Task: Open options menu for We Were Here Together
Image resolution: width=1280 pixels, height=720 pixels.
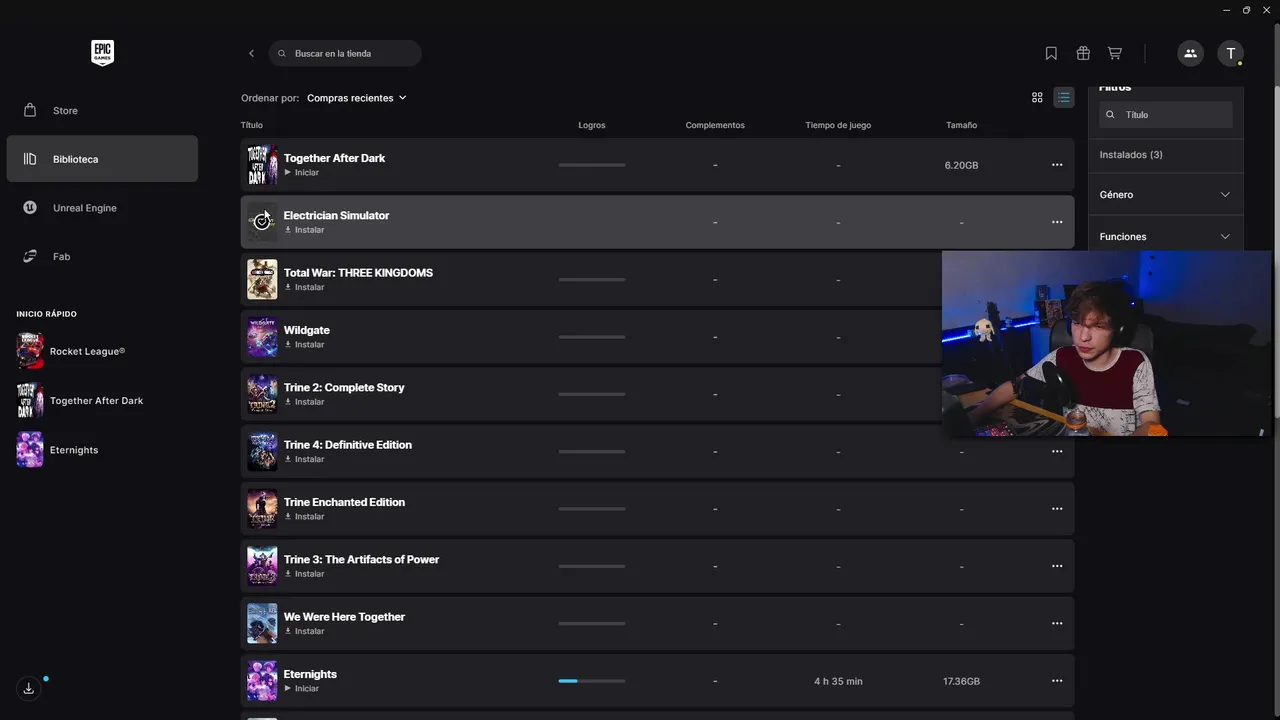Action: (x=1057, y=623)
